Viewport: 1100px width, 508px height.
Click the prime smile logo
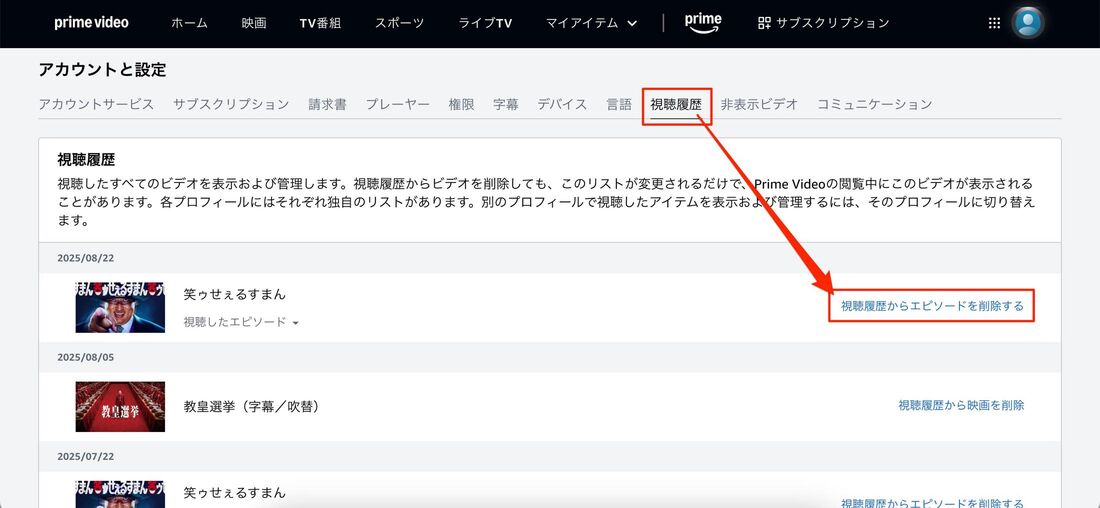pos(703,23)
